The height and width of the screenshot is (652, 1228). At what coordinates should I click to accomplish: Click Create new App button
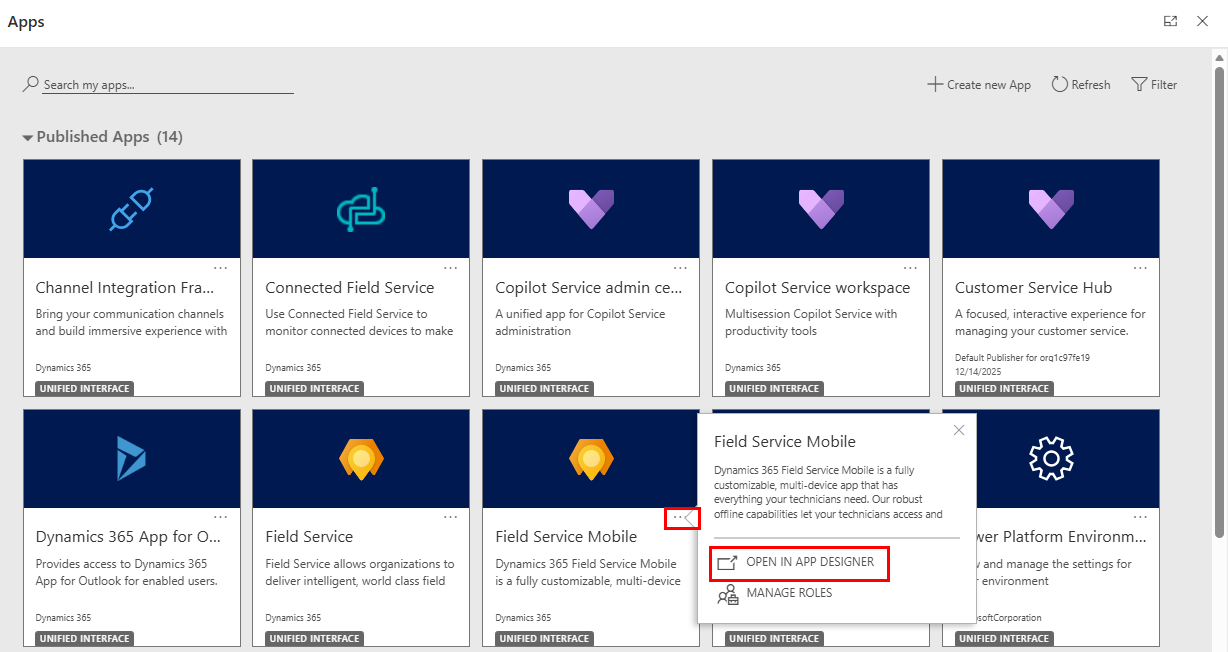coord(979,85)
